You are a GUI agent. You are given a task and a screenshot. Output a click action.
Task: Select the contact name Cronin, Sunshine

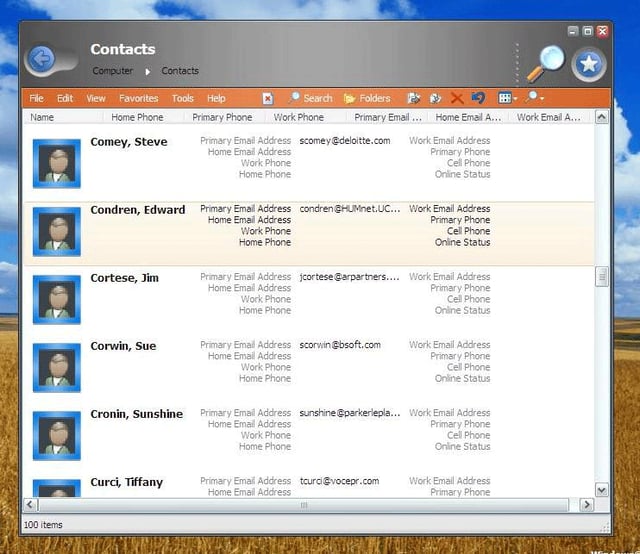137,414
